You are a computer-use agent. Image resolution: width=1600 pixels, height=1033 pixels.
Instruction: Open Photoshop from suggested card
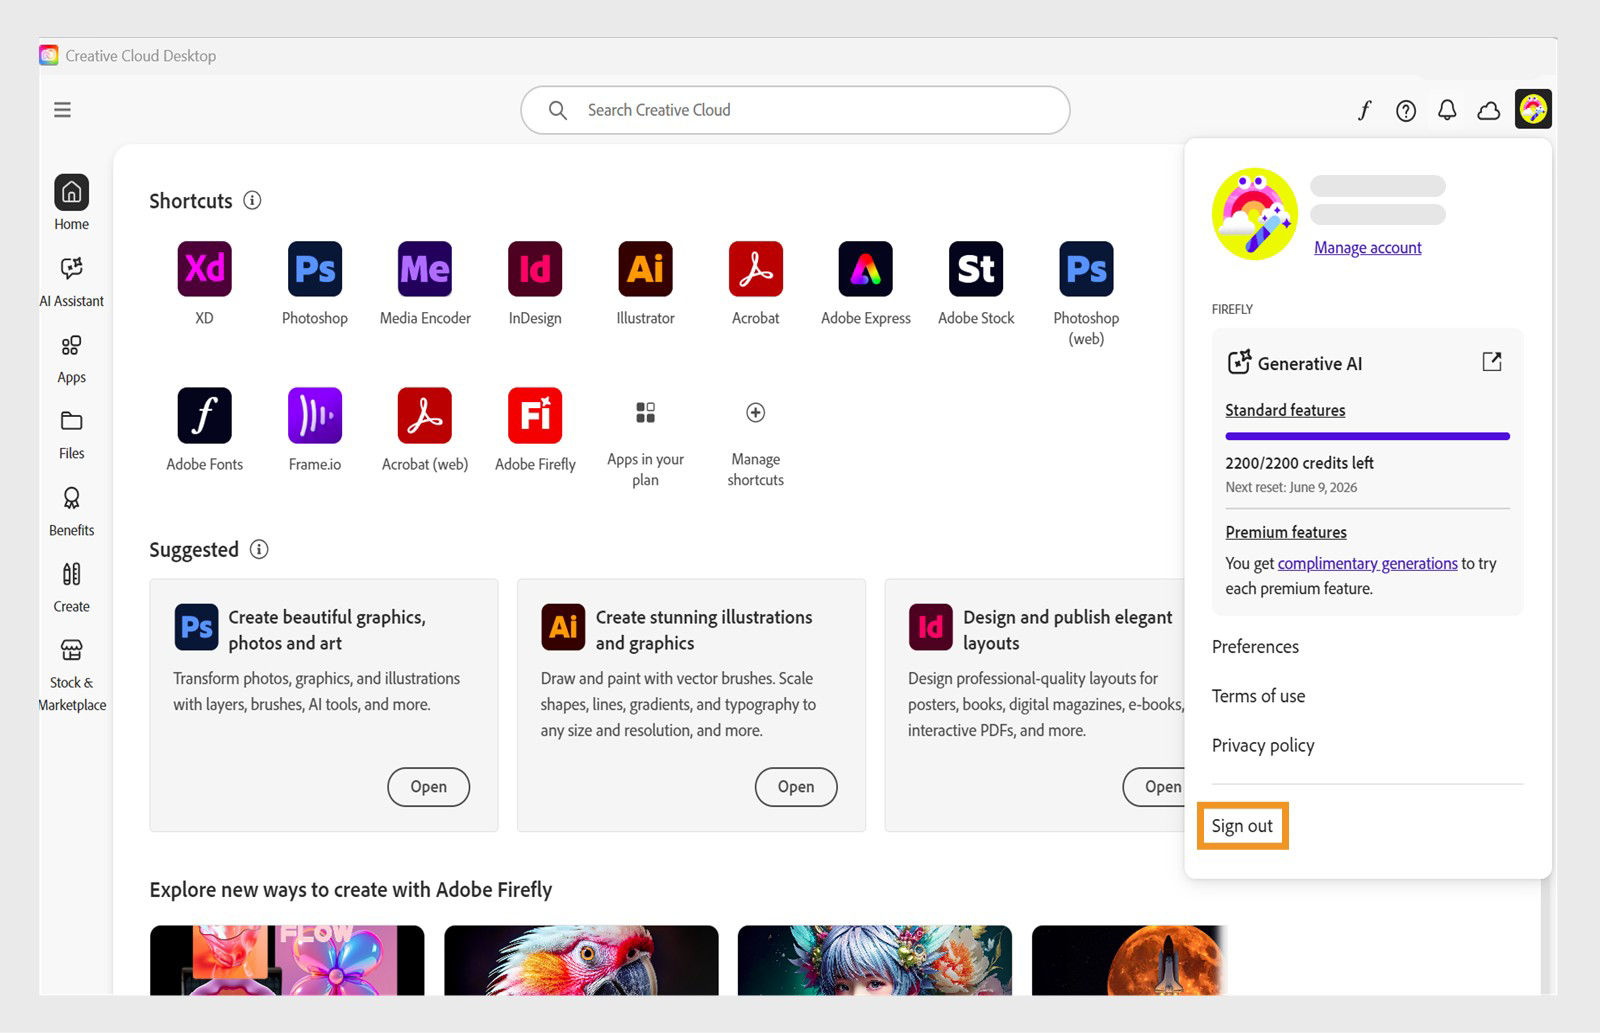point(428,787)
